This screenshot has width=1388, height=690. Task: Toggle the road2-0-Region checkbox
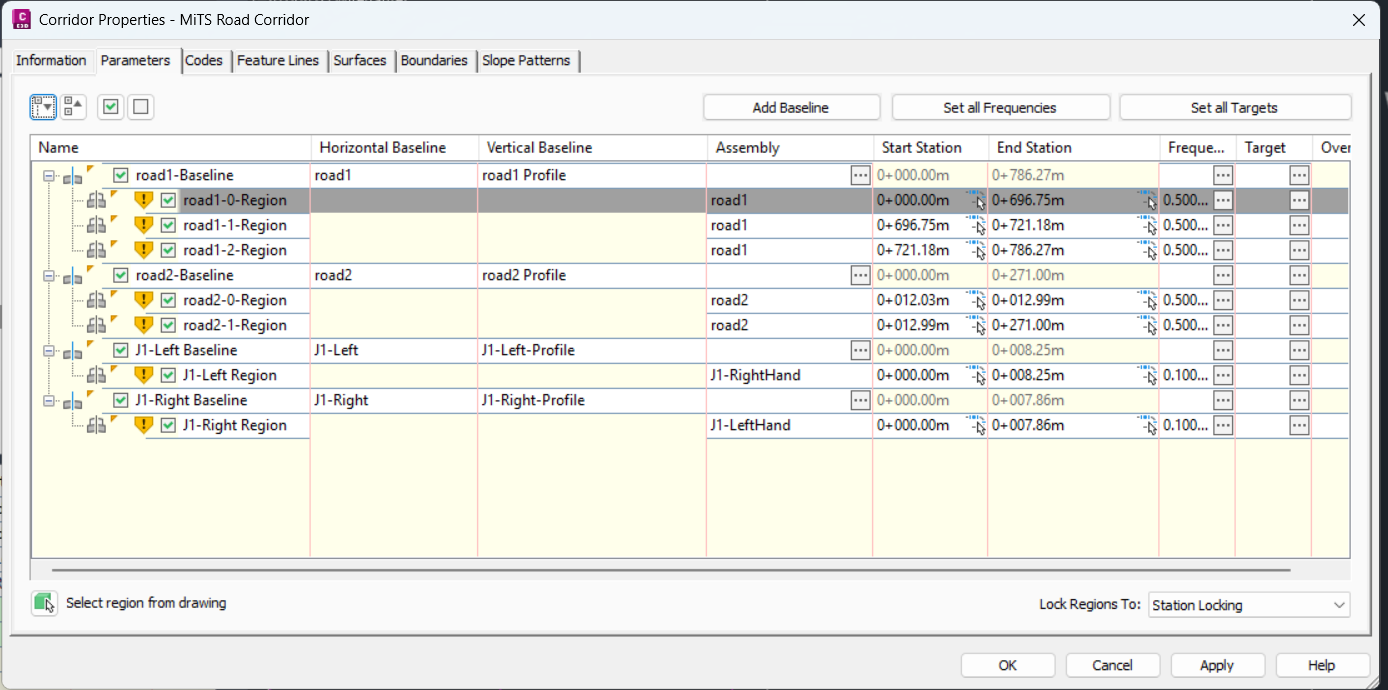coord(168,300)
